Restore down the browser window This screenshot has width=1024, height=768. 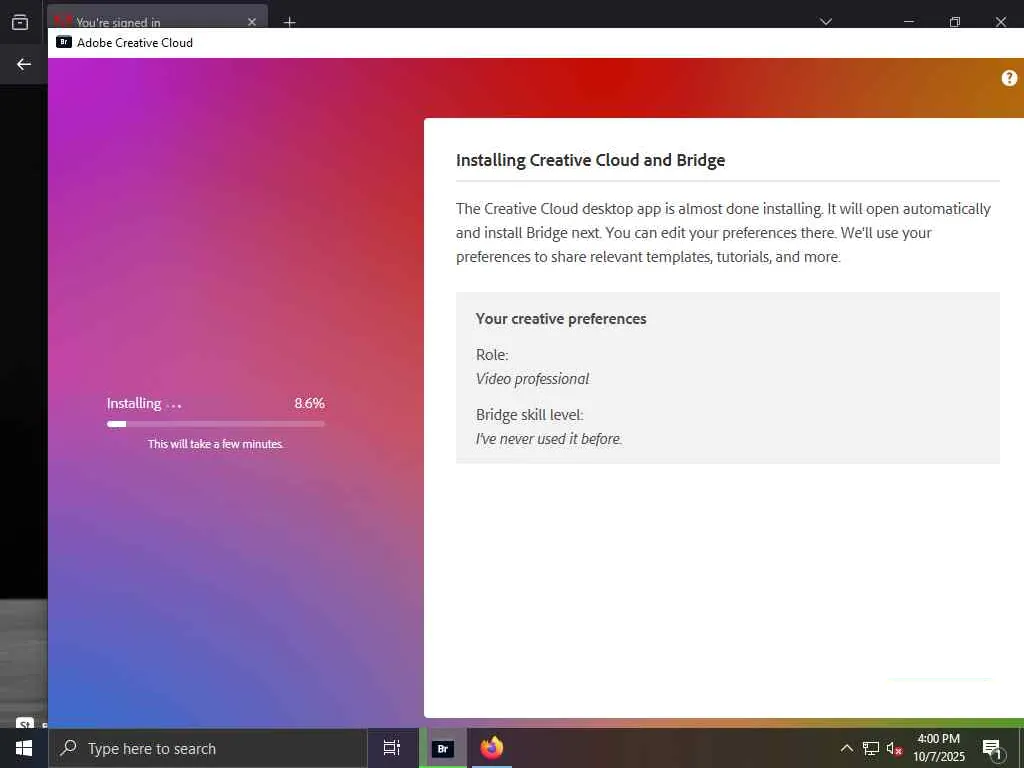[955, 22]
